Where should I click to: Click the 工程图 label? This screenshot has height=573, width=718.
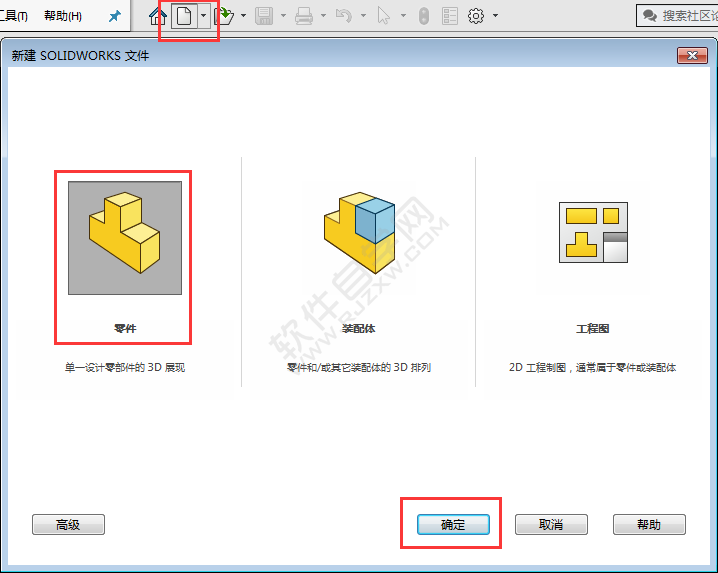click(x=593, y=328)
